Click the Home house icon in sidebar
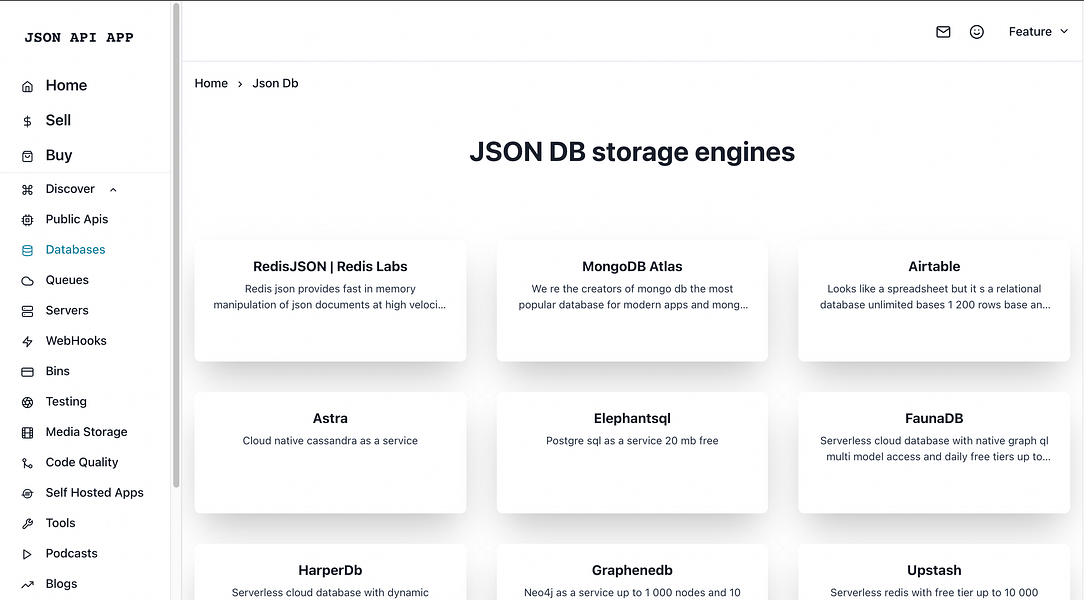This screenshot has height=600, width=1084. 28,86
